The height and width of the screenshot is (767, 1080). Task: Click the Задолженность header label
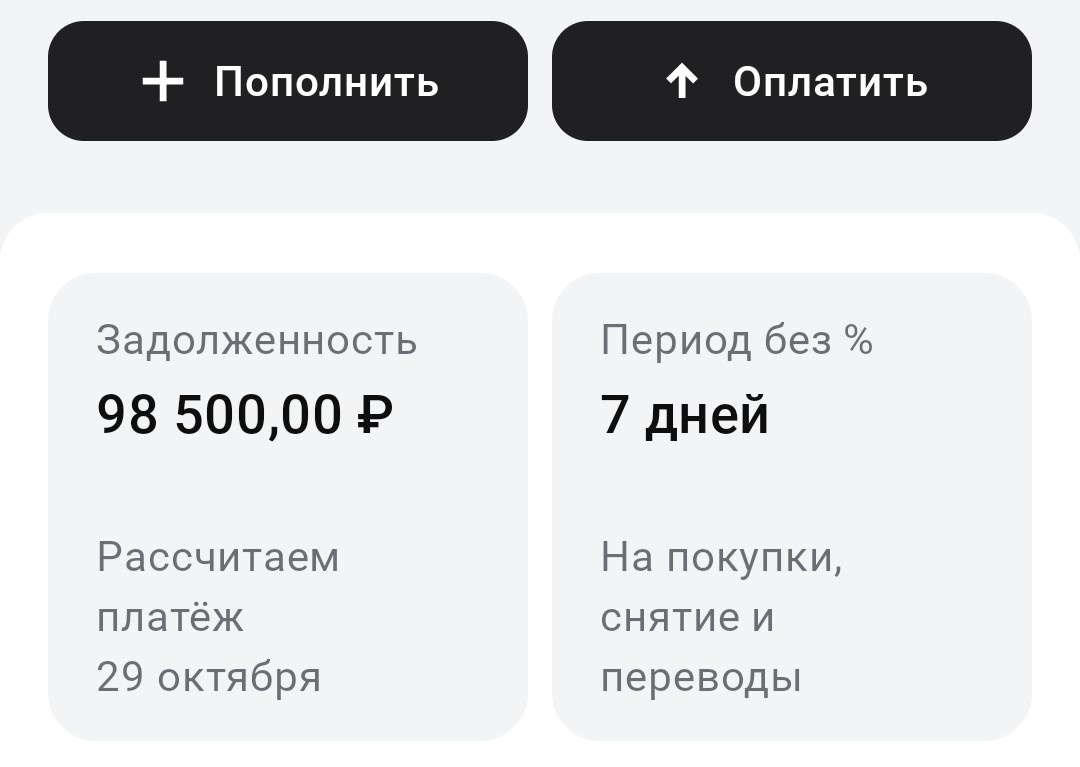tap(256, 341)
